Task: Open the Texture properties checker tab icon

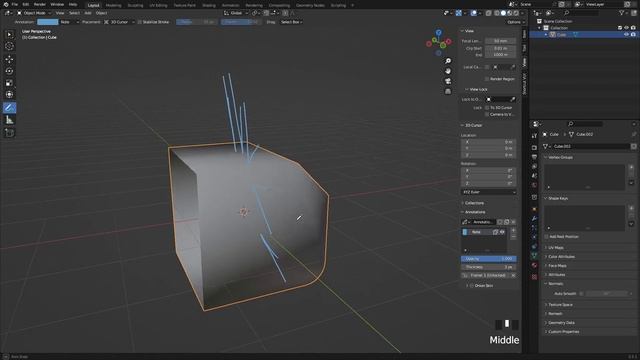Action: 534,277
